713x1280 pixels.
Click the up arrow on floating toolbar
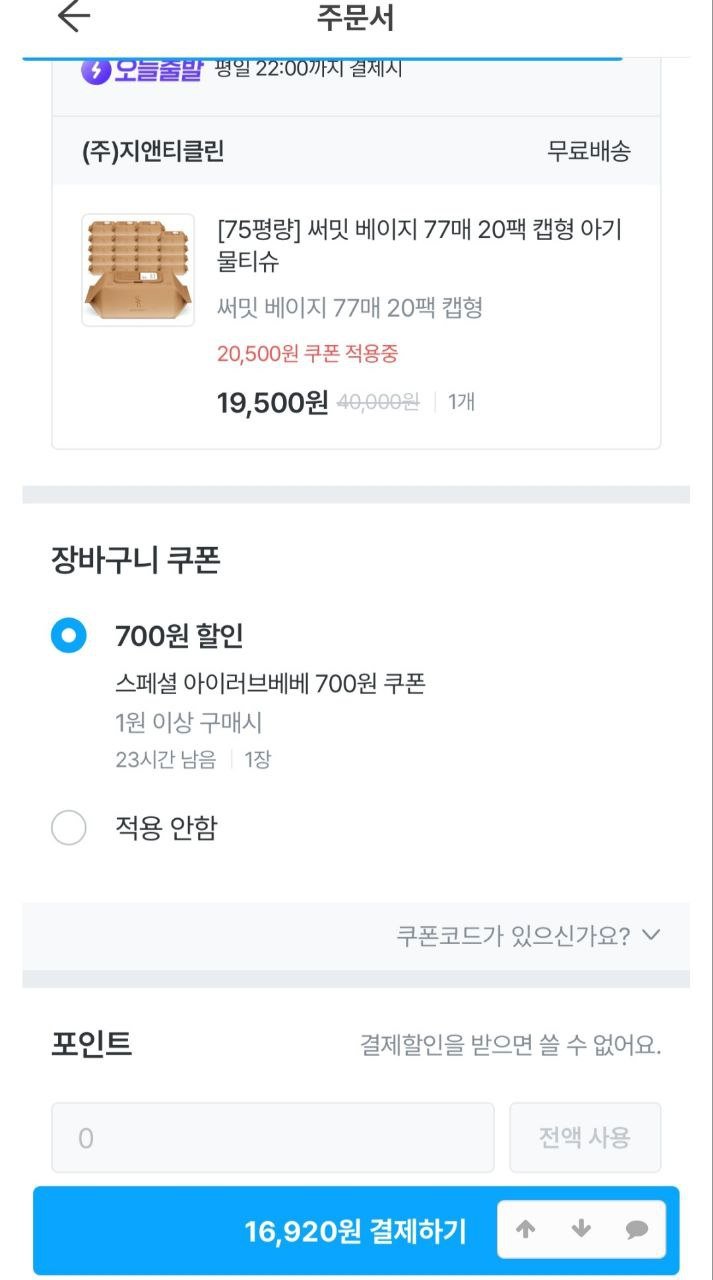(x=526, y=1230)
